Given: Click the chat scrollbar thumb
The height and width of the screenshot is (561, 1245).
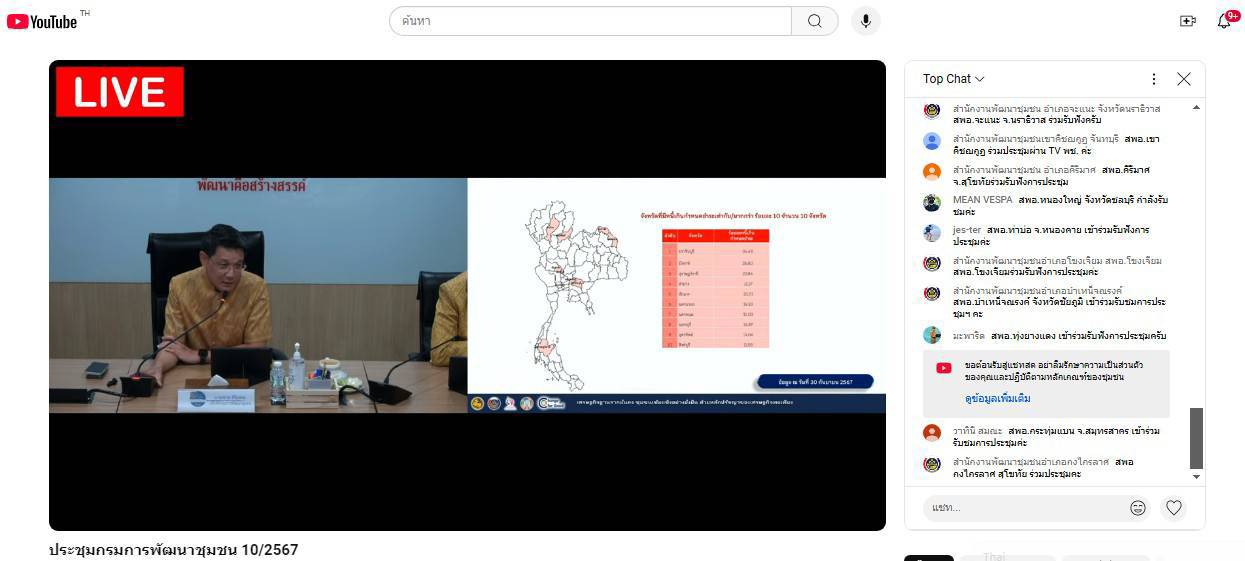Looking at the screenshot, I should pos(1197,438).
